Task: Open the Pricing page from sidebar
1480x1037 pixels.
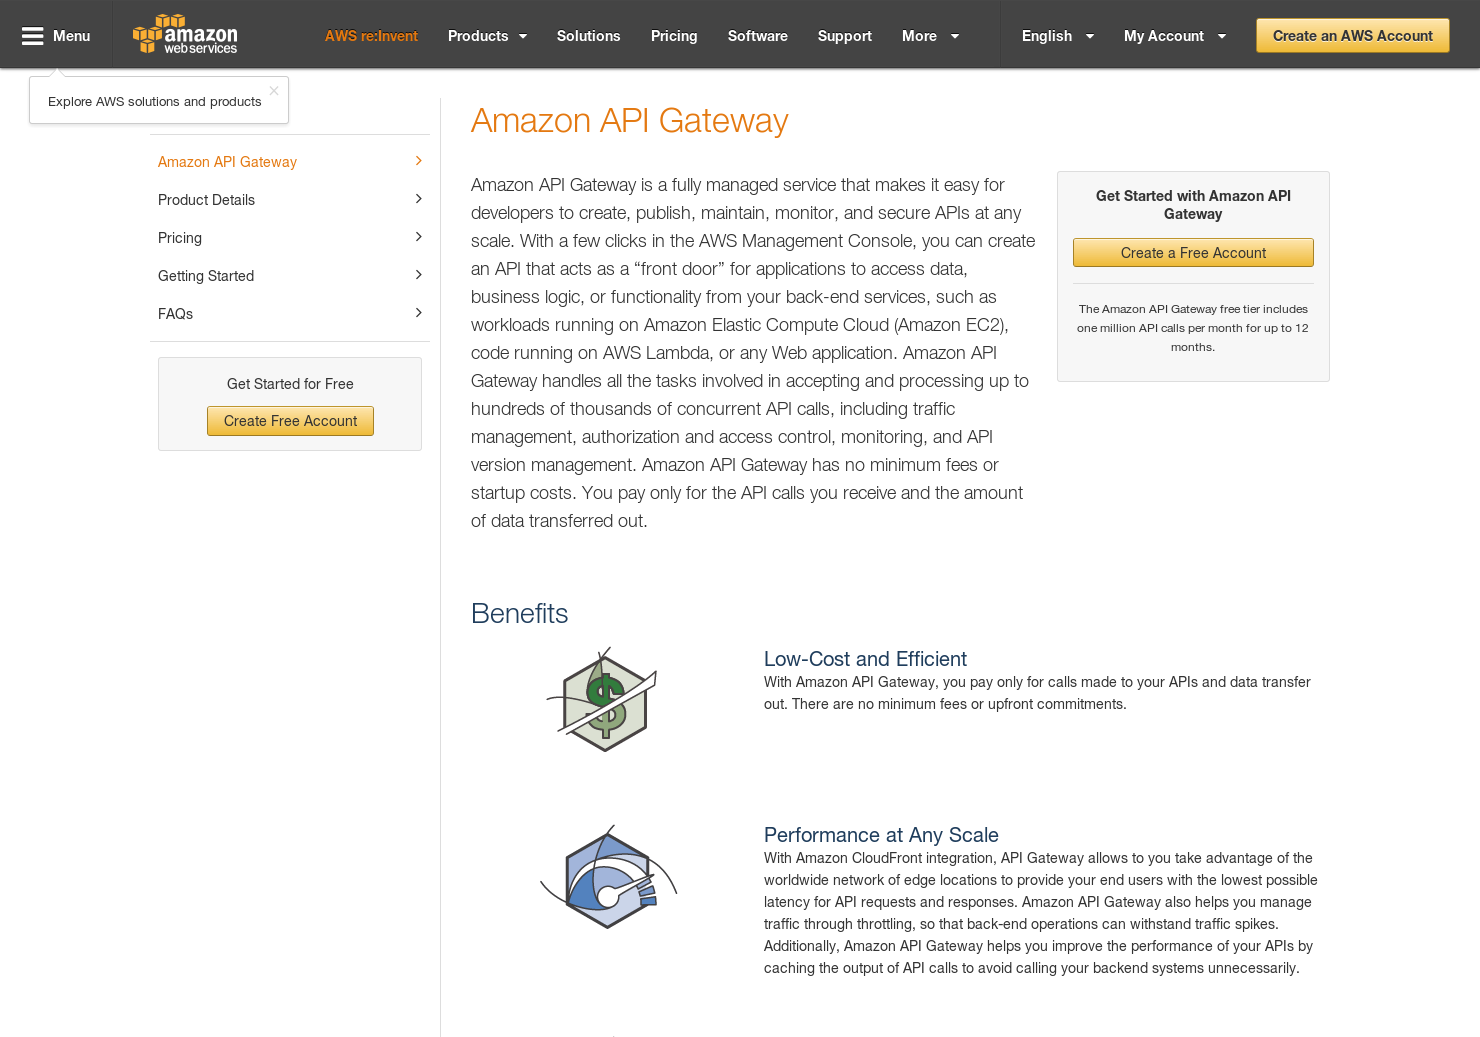Action: [180, 237]
